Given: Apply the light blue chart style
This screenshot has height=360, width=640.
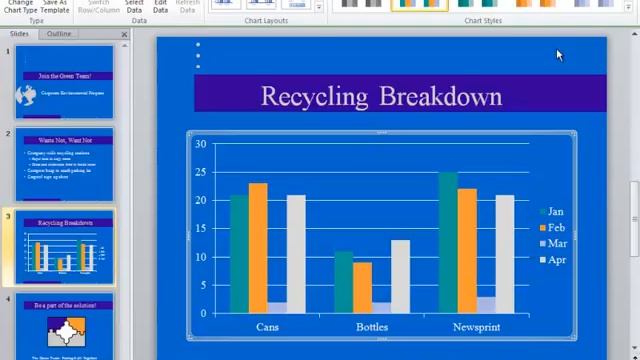Looking at the screenshot, I should tap(593, 4).
